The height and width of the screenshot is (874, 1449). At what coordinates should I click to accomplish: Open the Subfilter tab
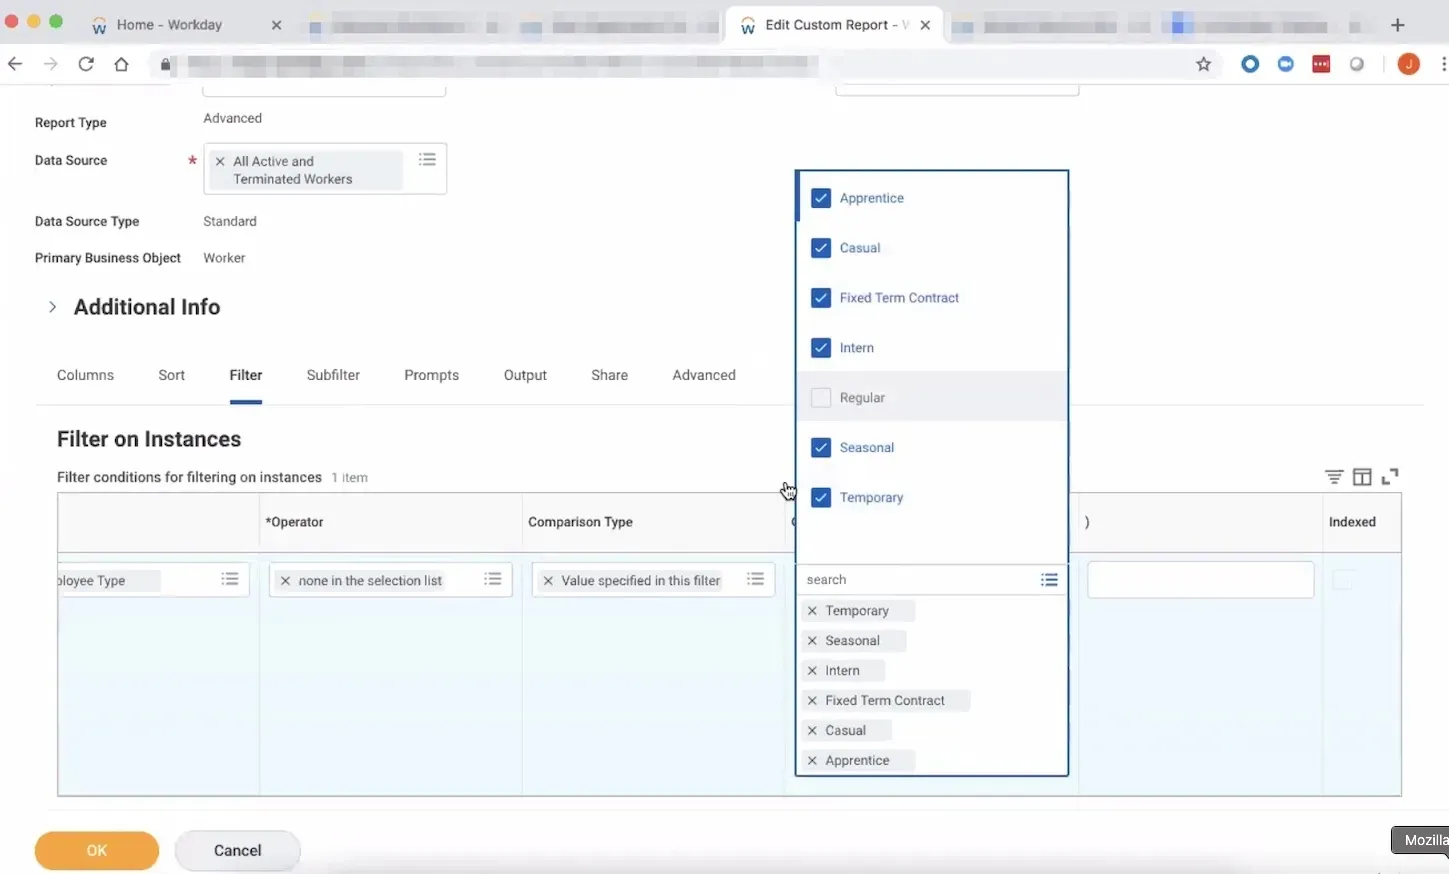tap(333, 375)
